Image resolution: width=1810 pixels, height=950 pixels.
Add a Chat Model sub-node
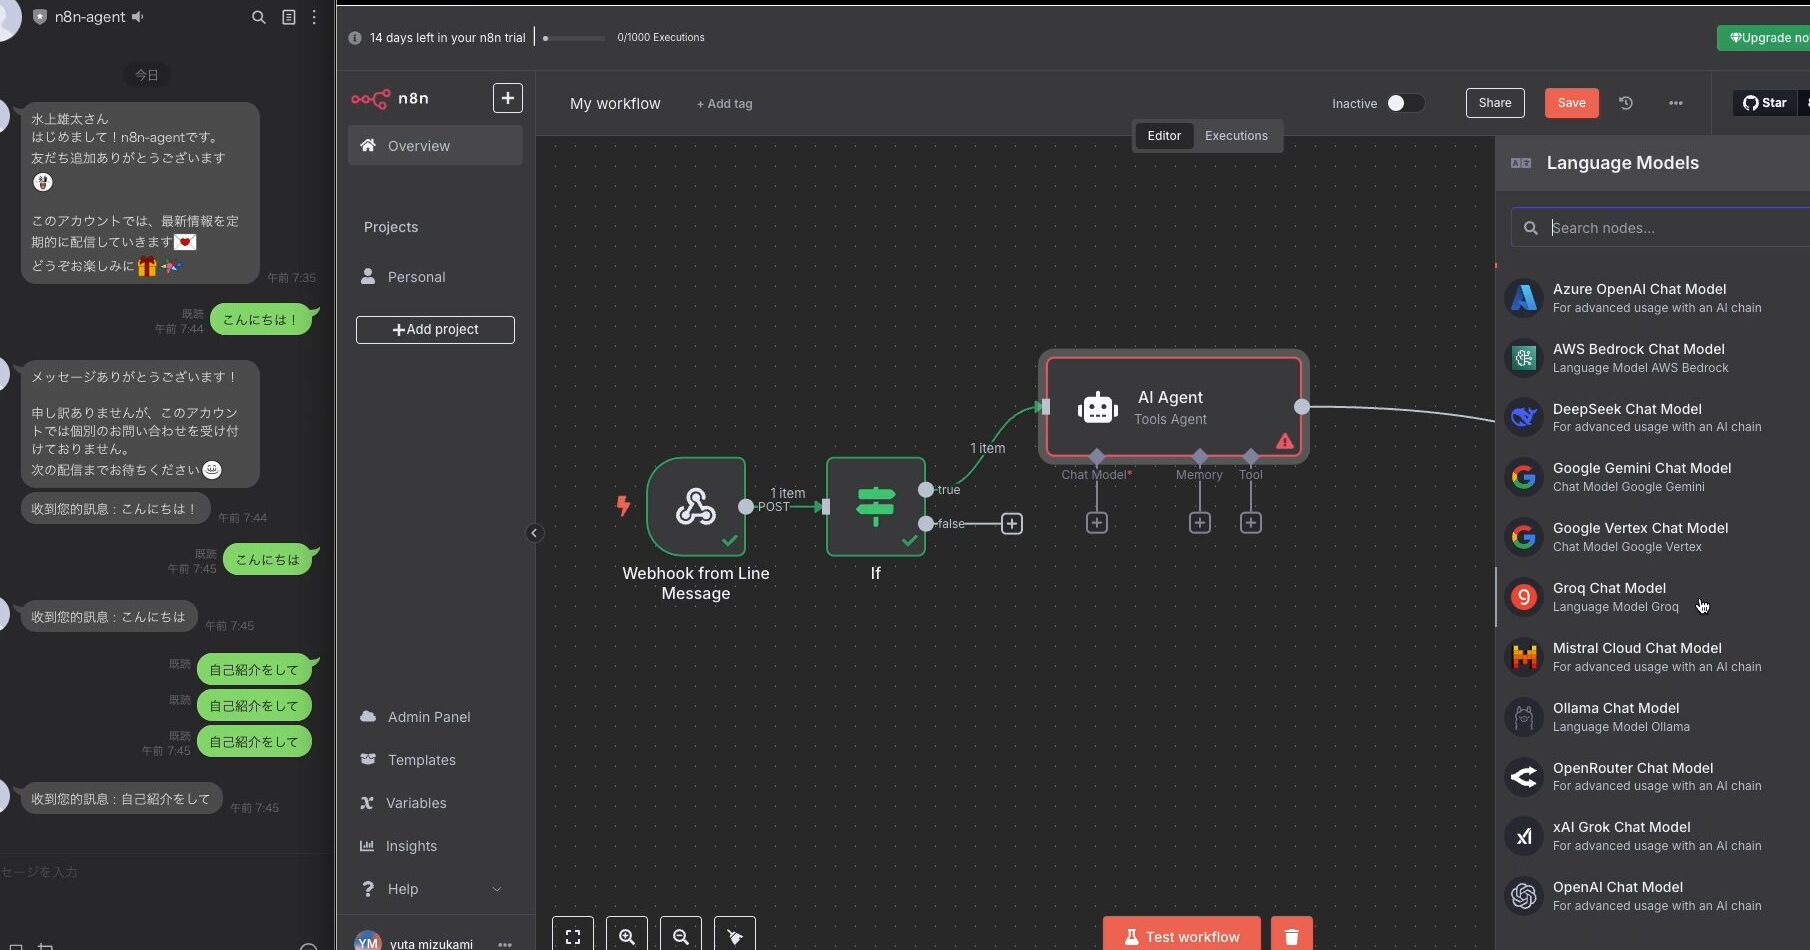(x=1097, y=523)
